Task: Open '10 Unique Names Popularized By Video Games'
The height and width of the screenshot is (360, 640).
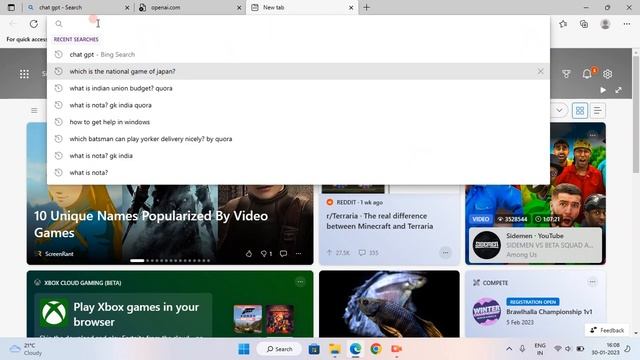Action: point(151,224)
